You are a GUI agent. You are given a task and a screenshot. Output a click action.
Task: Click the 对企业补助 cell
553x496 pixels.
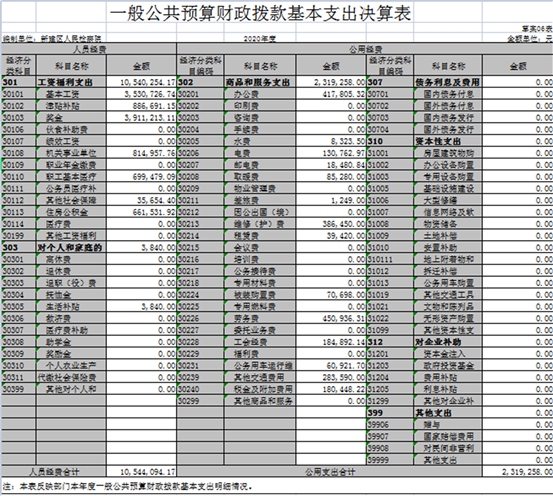pos(448,342)
